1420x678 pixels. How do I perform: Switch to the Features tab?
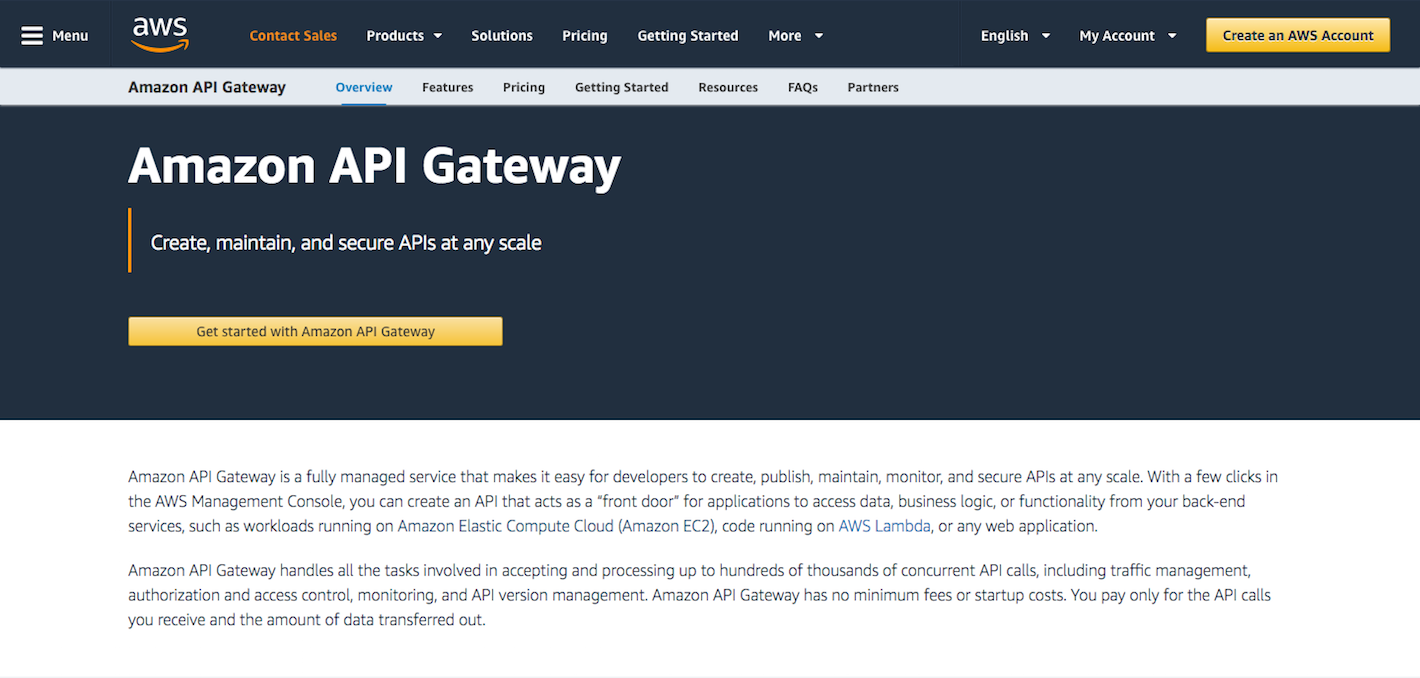[x=447, y=87]
